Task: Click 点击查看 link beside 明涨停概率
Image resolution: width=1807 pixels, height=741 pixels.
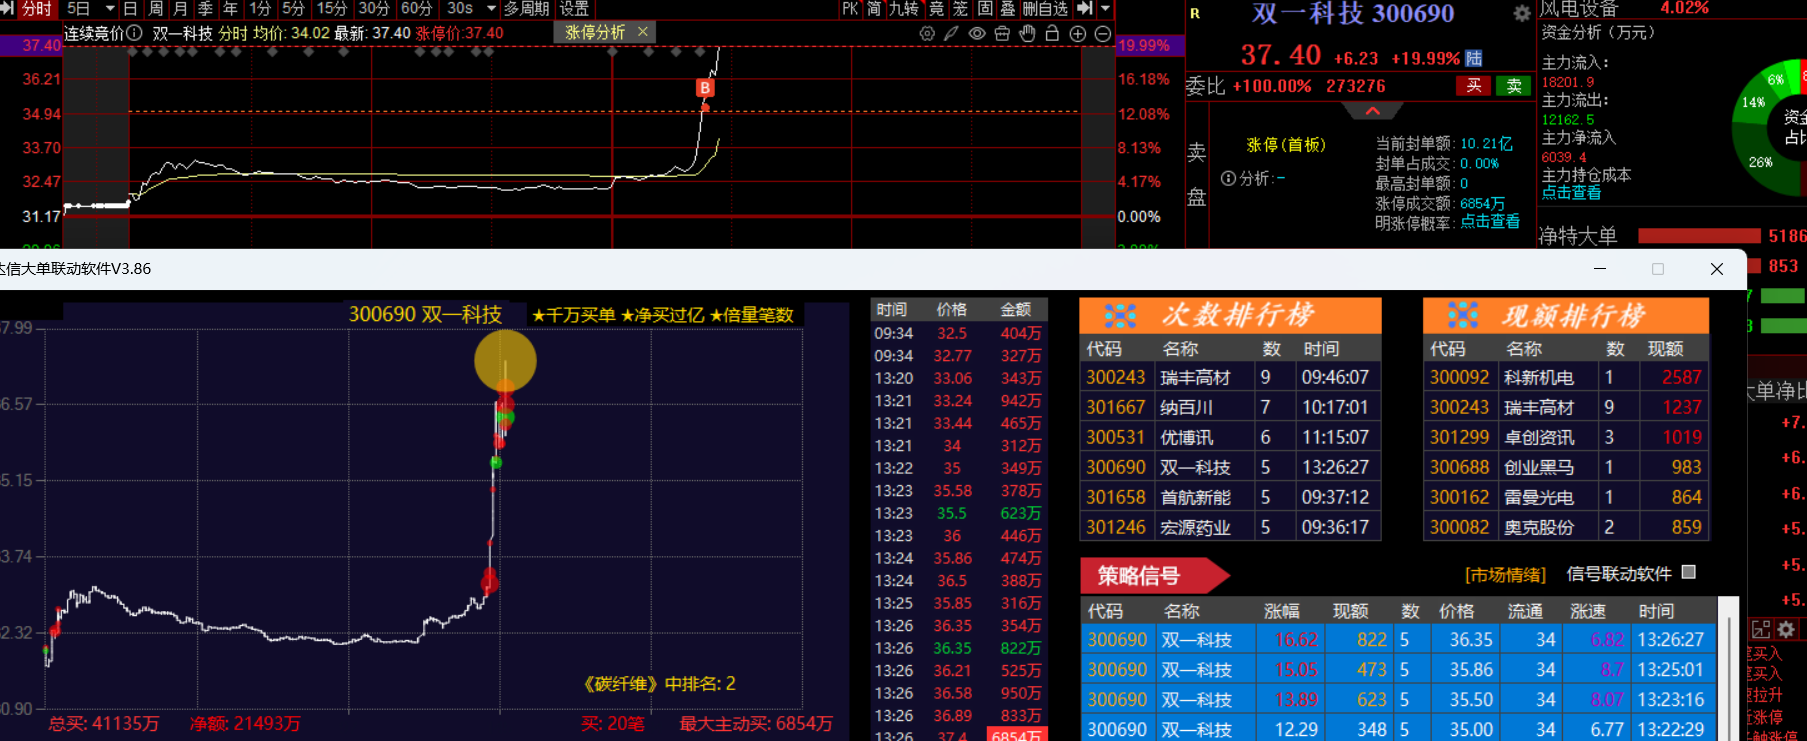Action: coord(1489,222)
